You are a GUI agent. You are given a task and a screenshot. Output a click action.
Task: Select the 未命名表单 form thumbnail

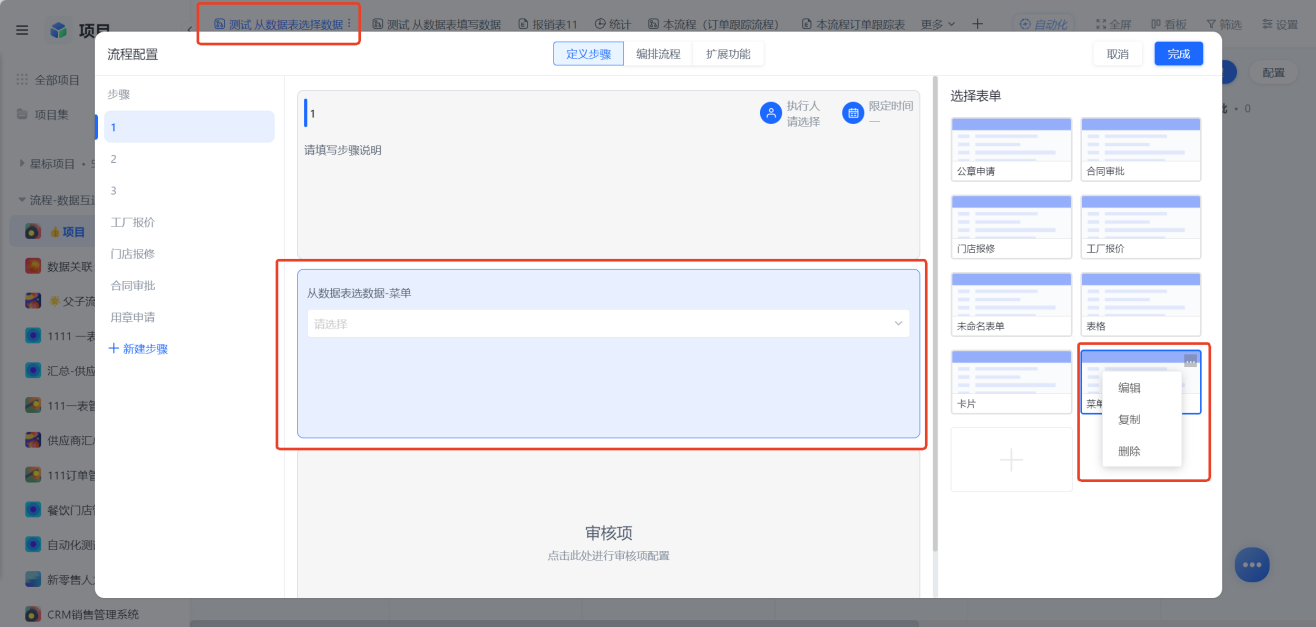click(1011, 304)
